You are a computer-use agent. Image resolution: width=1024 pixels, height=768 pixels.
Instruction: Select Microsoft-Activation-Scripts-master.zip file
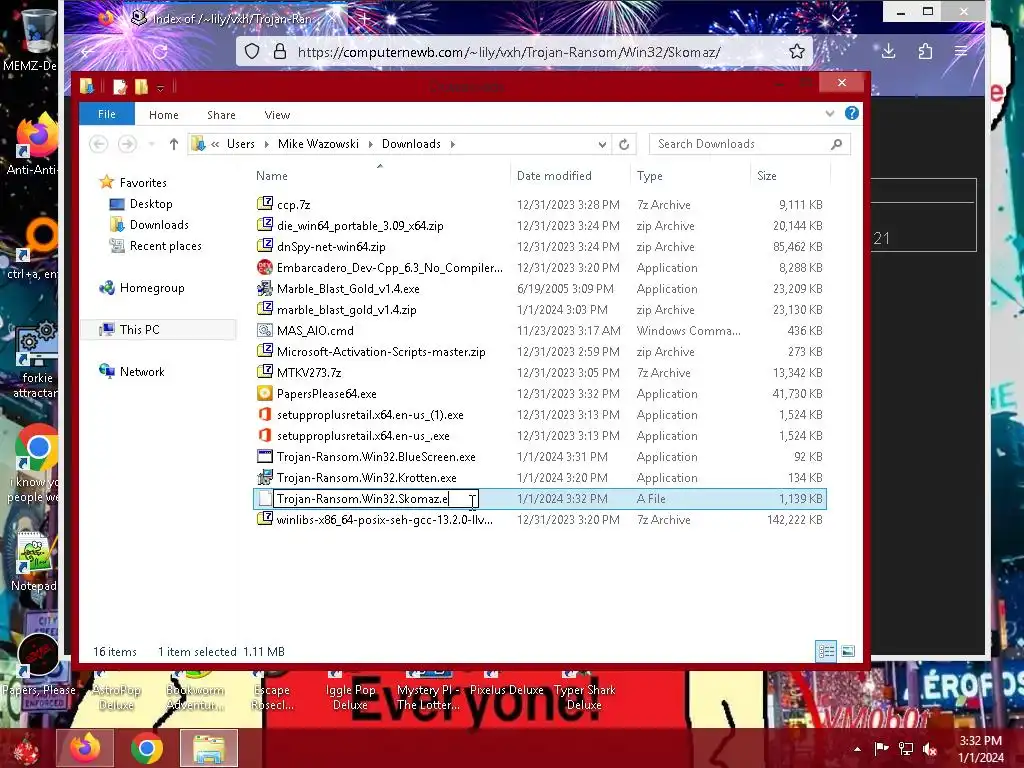pos(381,351)
